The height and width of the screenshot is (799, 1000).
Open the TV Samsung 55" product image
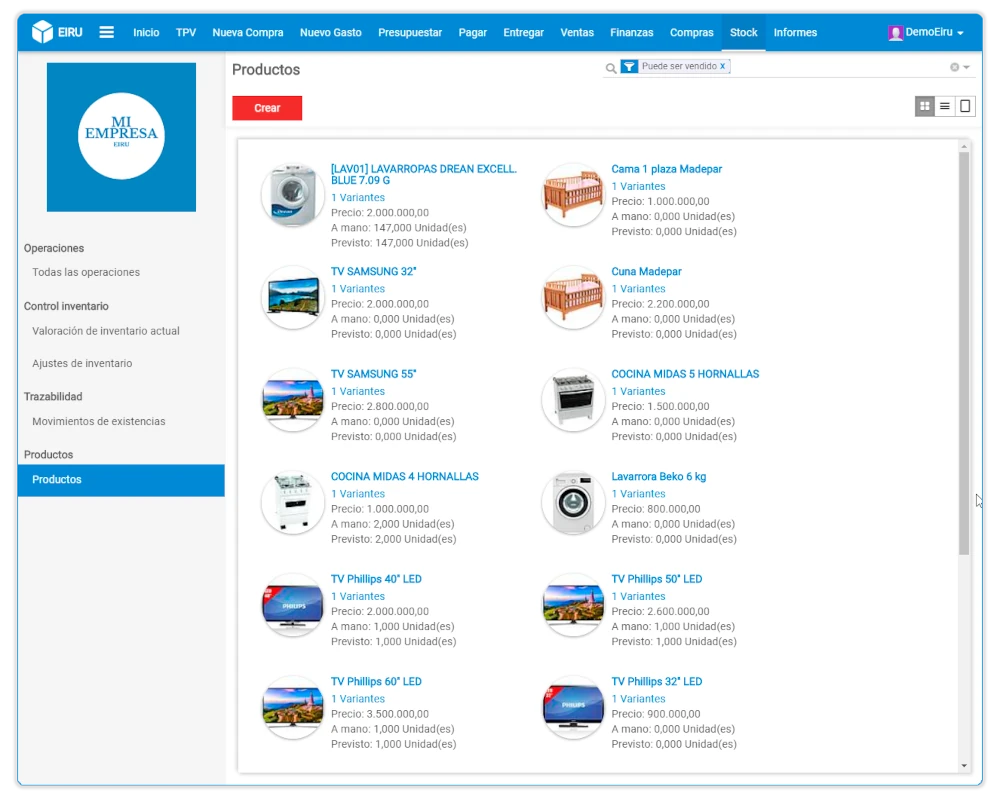click(x=293, y=400)
